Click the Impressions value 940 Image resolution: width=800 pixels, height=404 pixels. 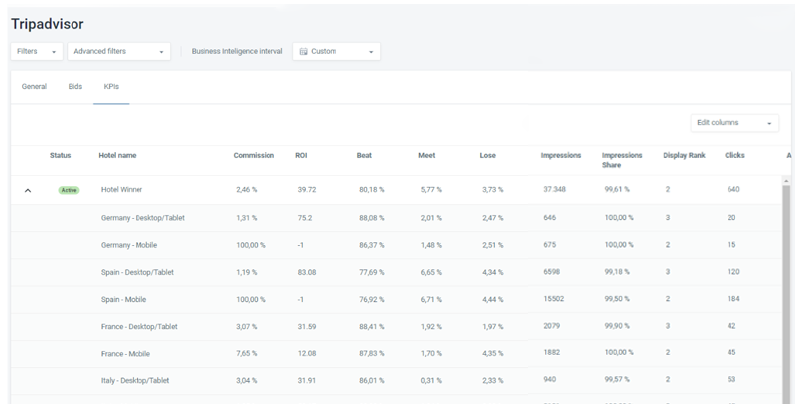coord(549,380)
